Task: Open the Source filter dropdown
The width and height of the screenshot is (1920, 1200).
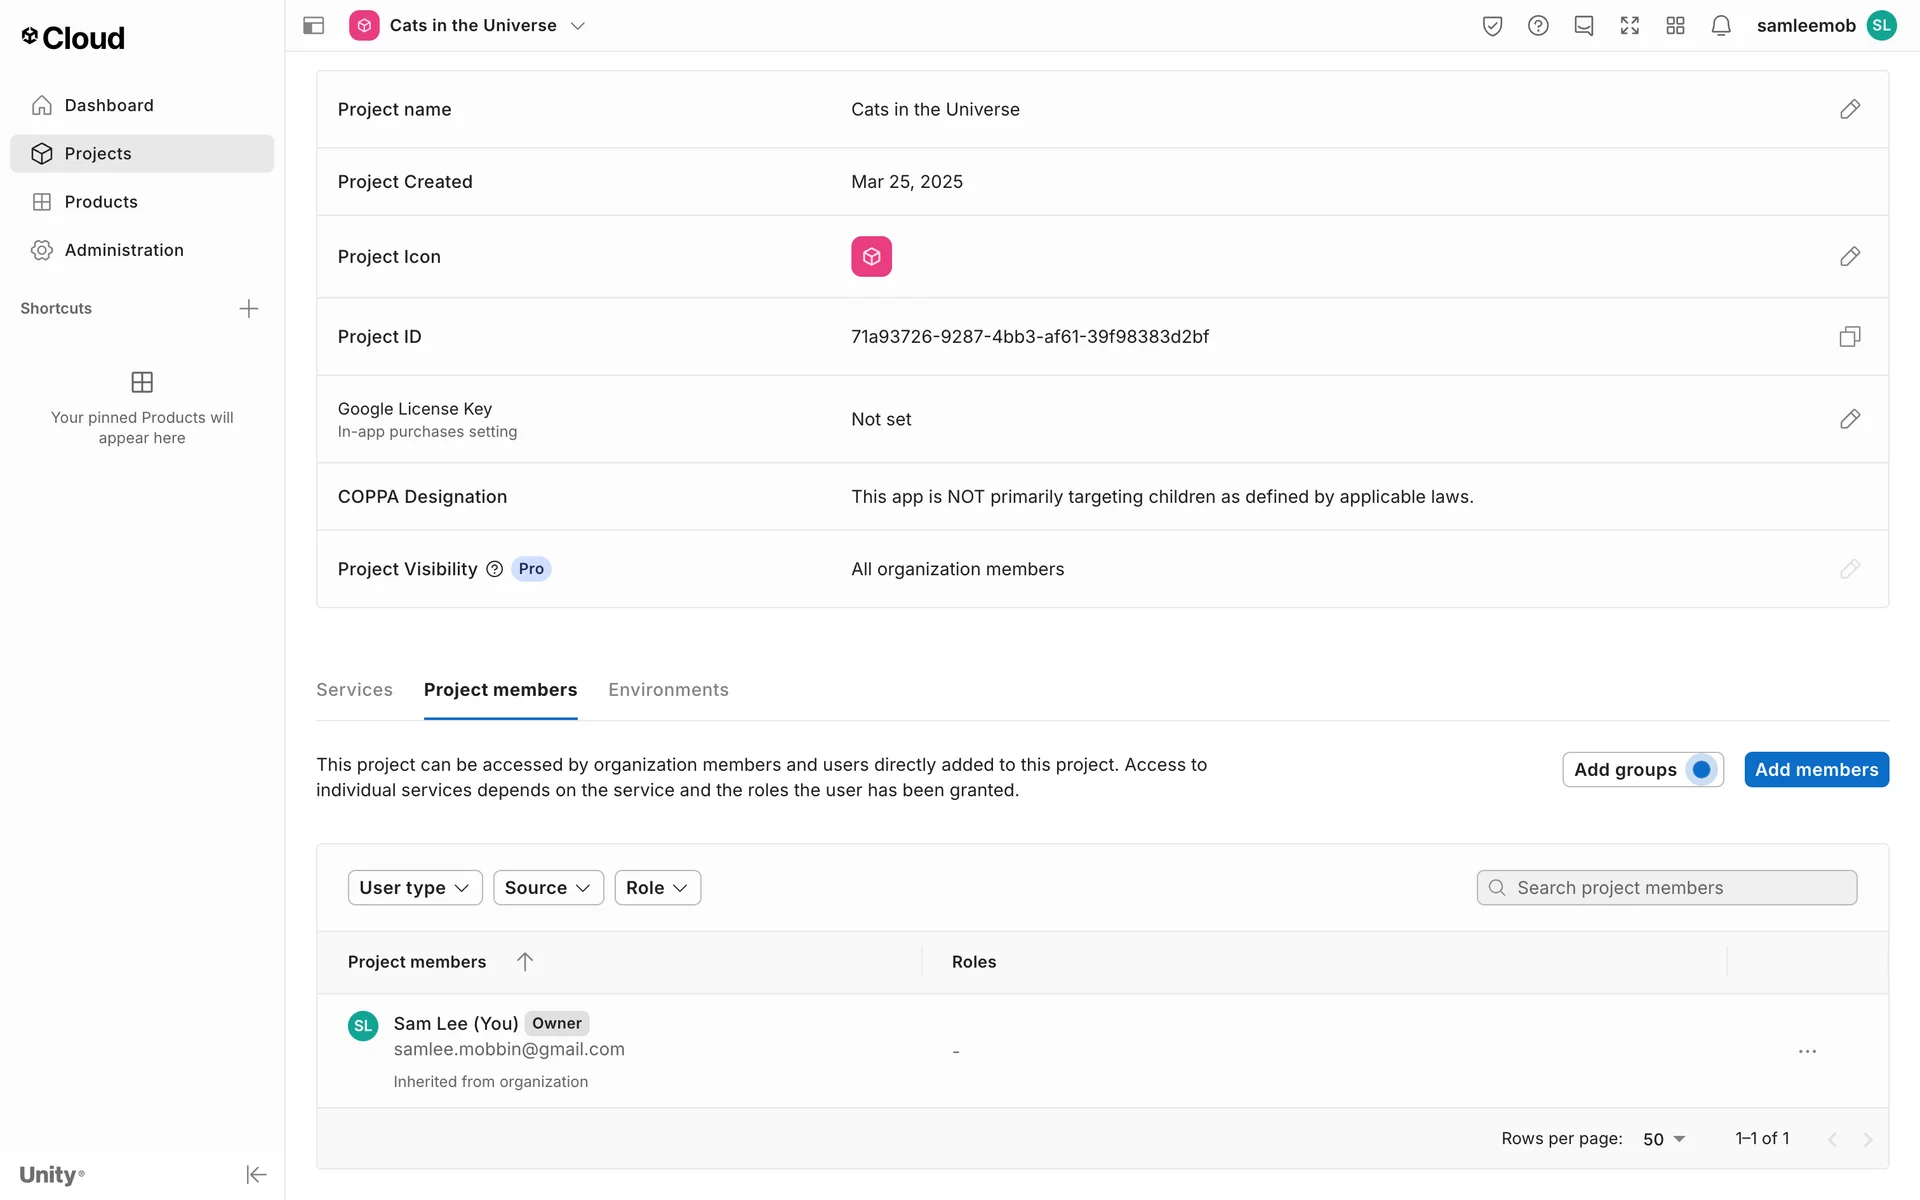Action: click(x=547, y=888)
